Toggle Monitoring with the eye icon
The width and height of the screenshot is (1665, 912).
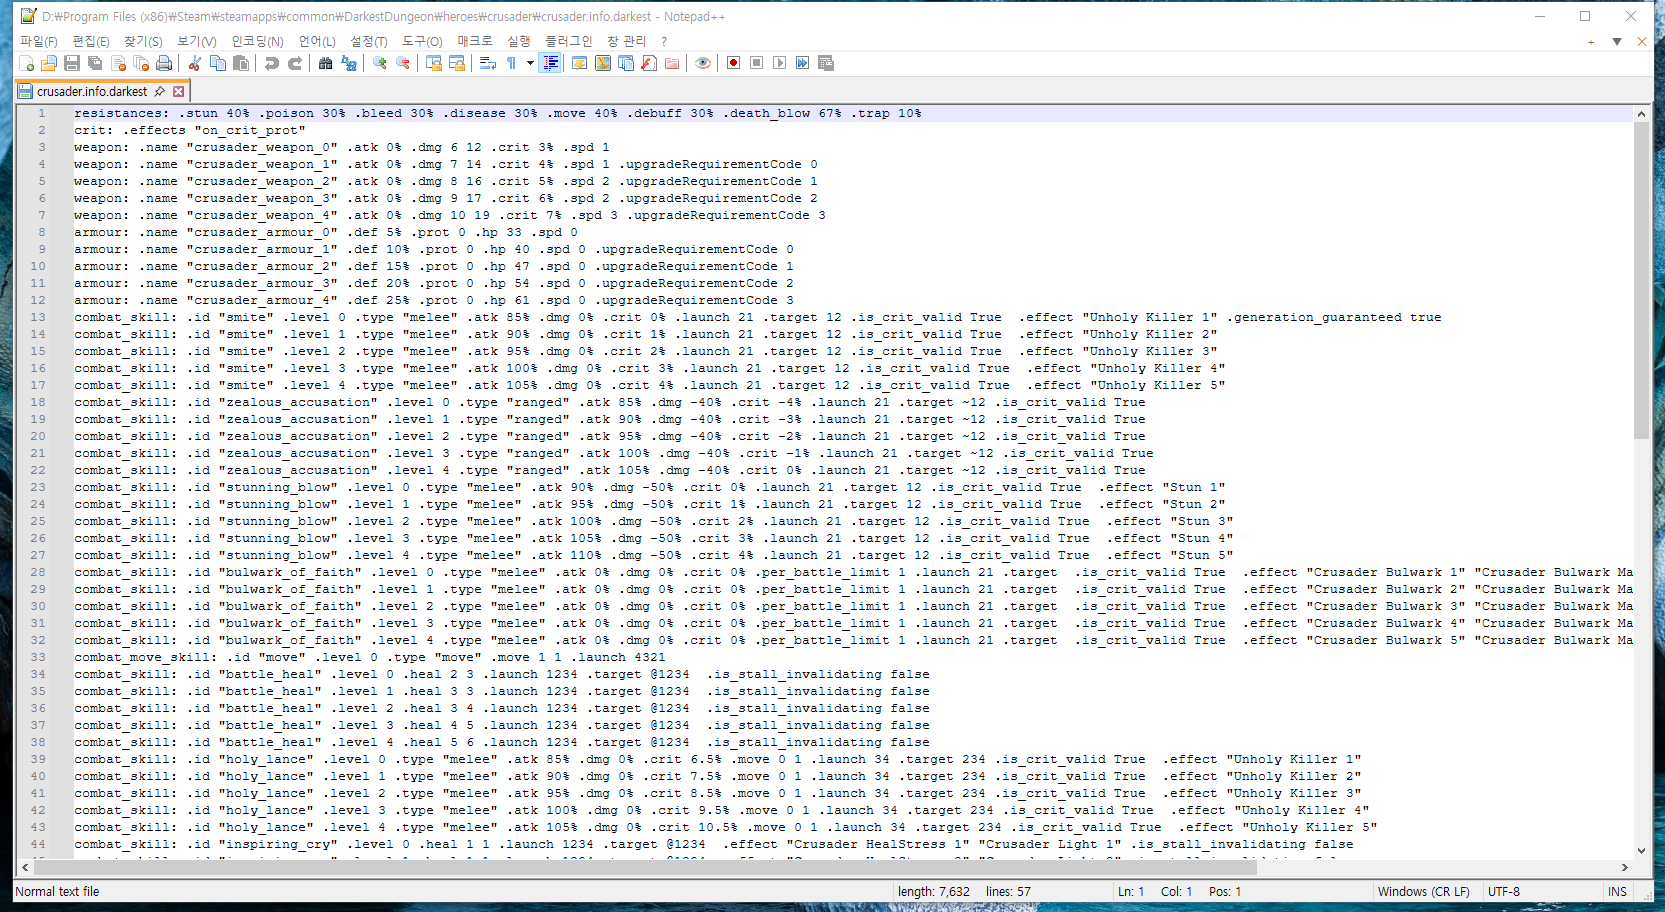[703, 63]
